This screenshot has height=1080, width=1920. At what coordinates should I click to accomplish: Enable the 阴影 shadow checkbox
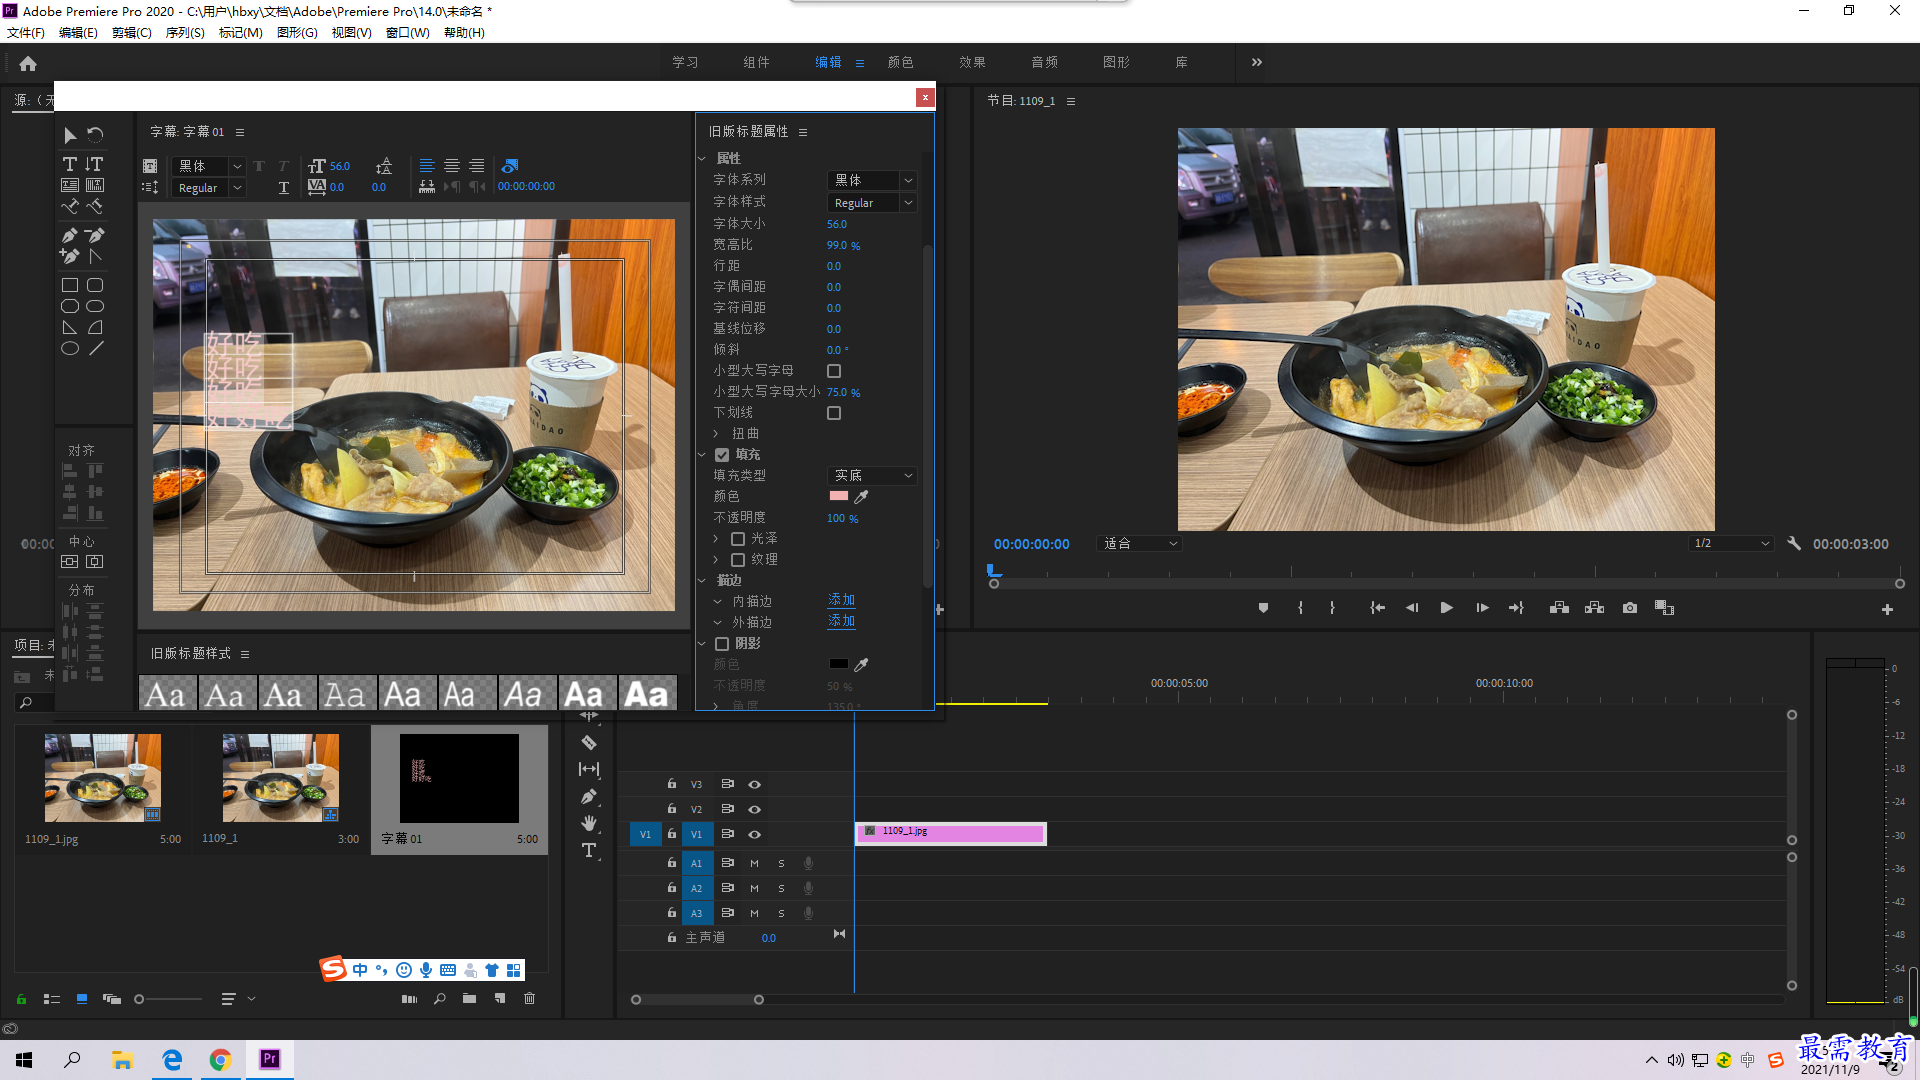pyautogui.click(x=722, y=644)
